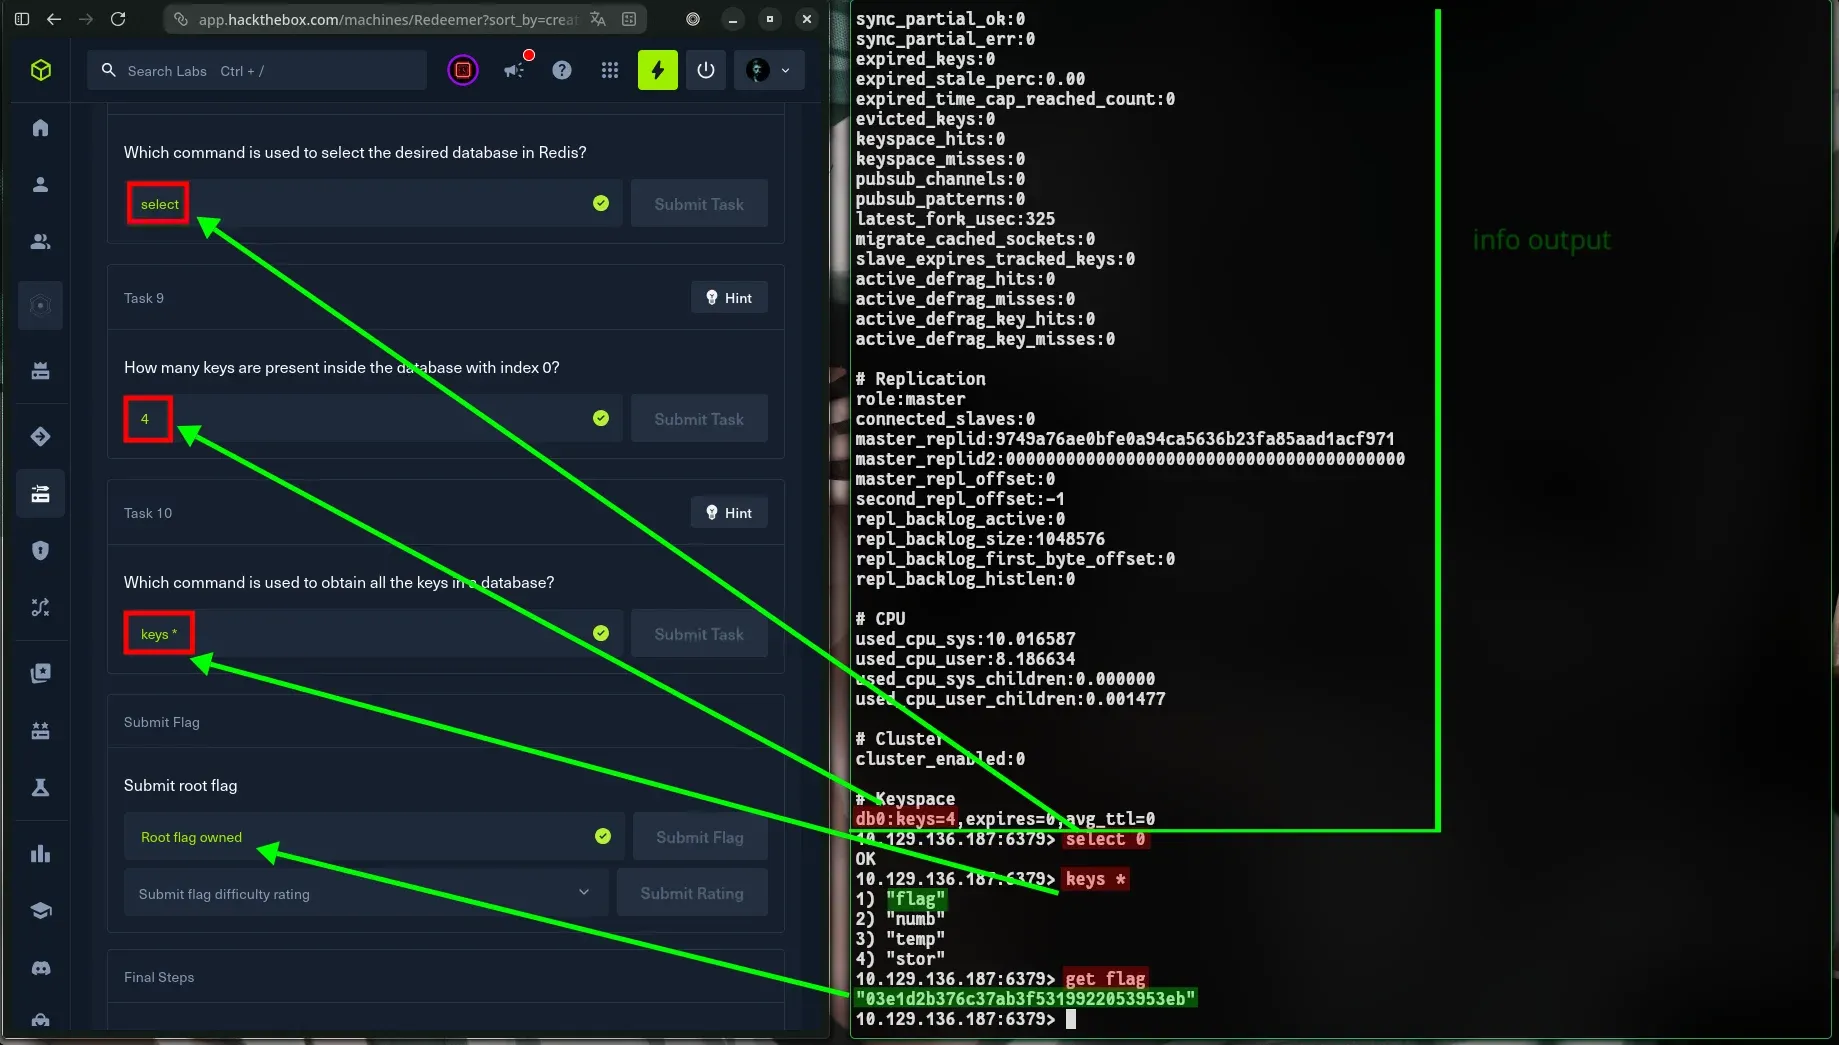Click the # CPU heading in terminal
The width and height of the screenshot is (1839, 1045).
(880, 619)
